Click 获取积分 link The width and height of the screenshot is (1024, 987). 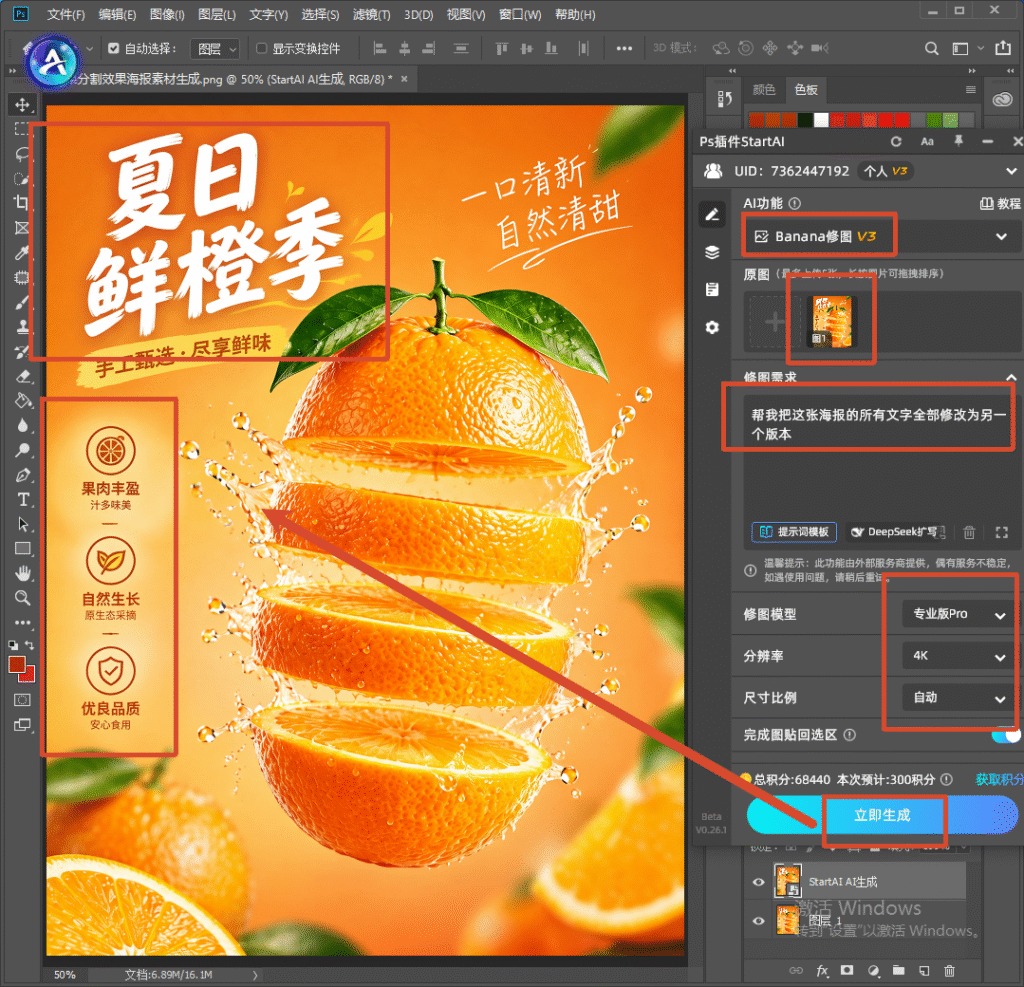(999, 779)
